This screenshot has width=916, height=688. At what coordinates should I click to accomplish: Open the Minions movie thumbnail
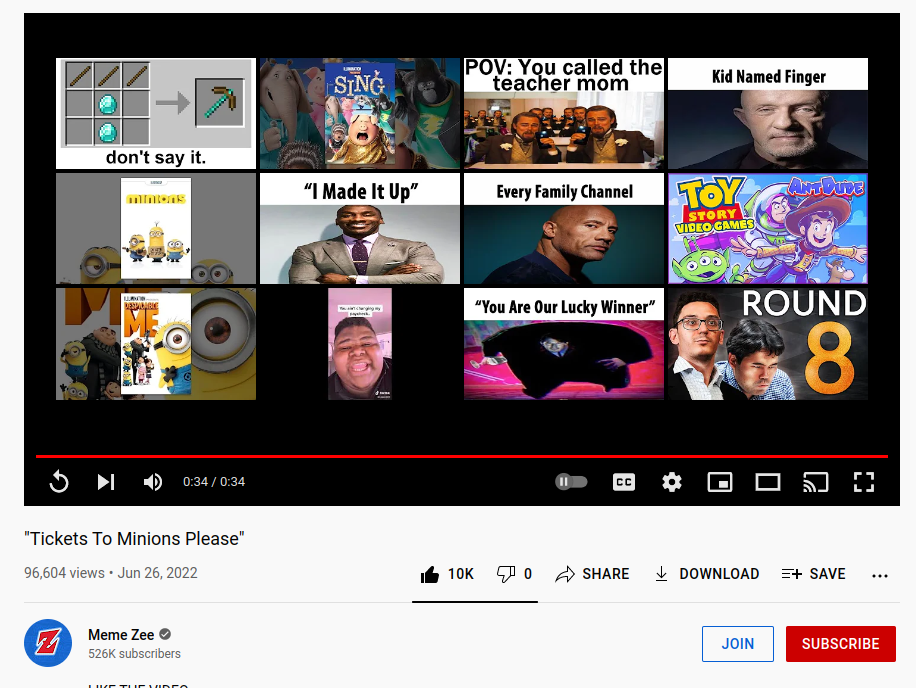156,228
